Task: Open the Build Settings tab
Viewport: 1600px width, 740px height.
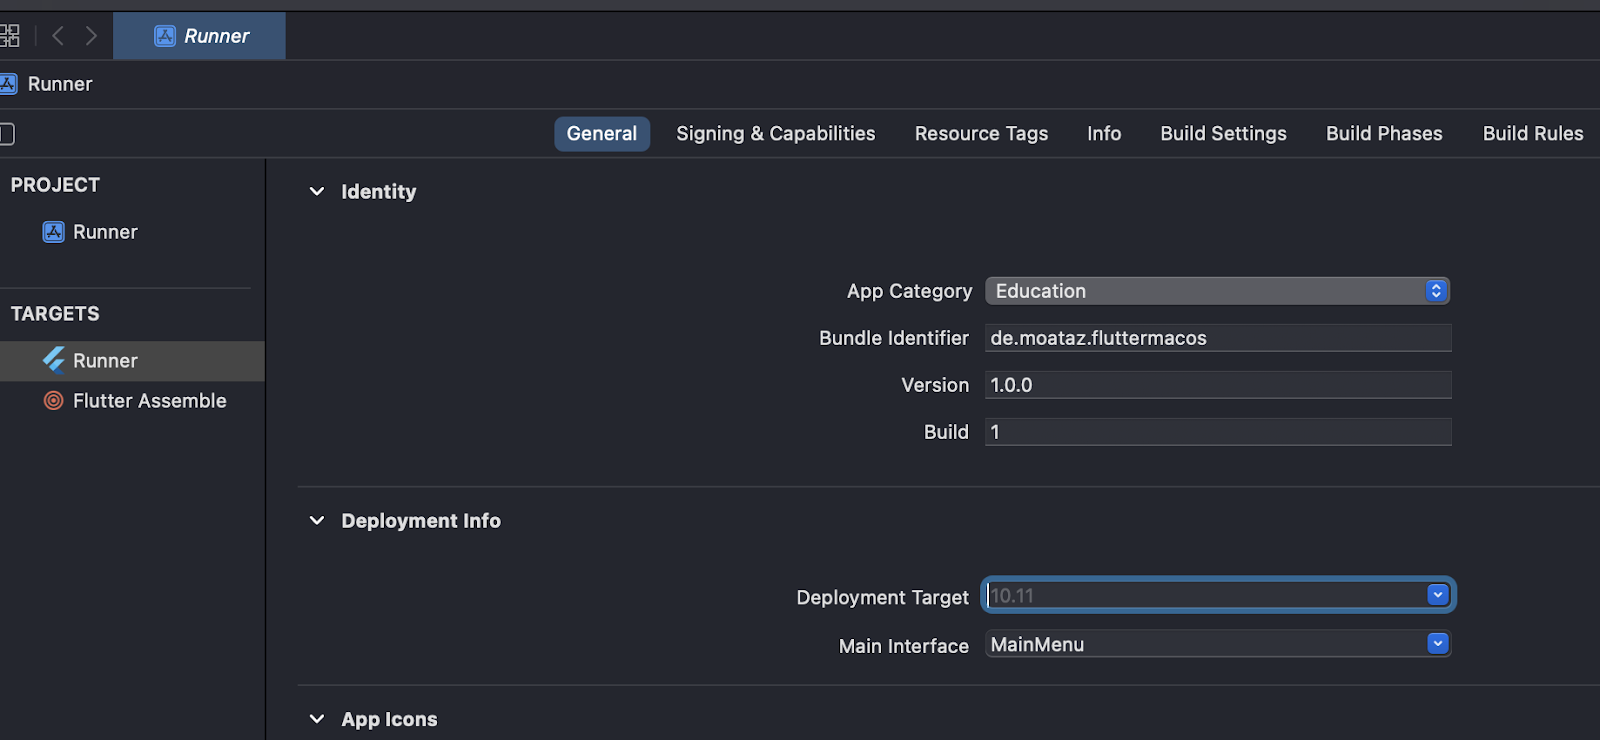Action: 1223,134
